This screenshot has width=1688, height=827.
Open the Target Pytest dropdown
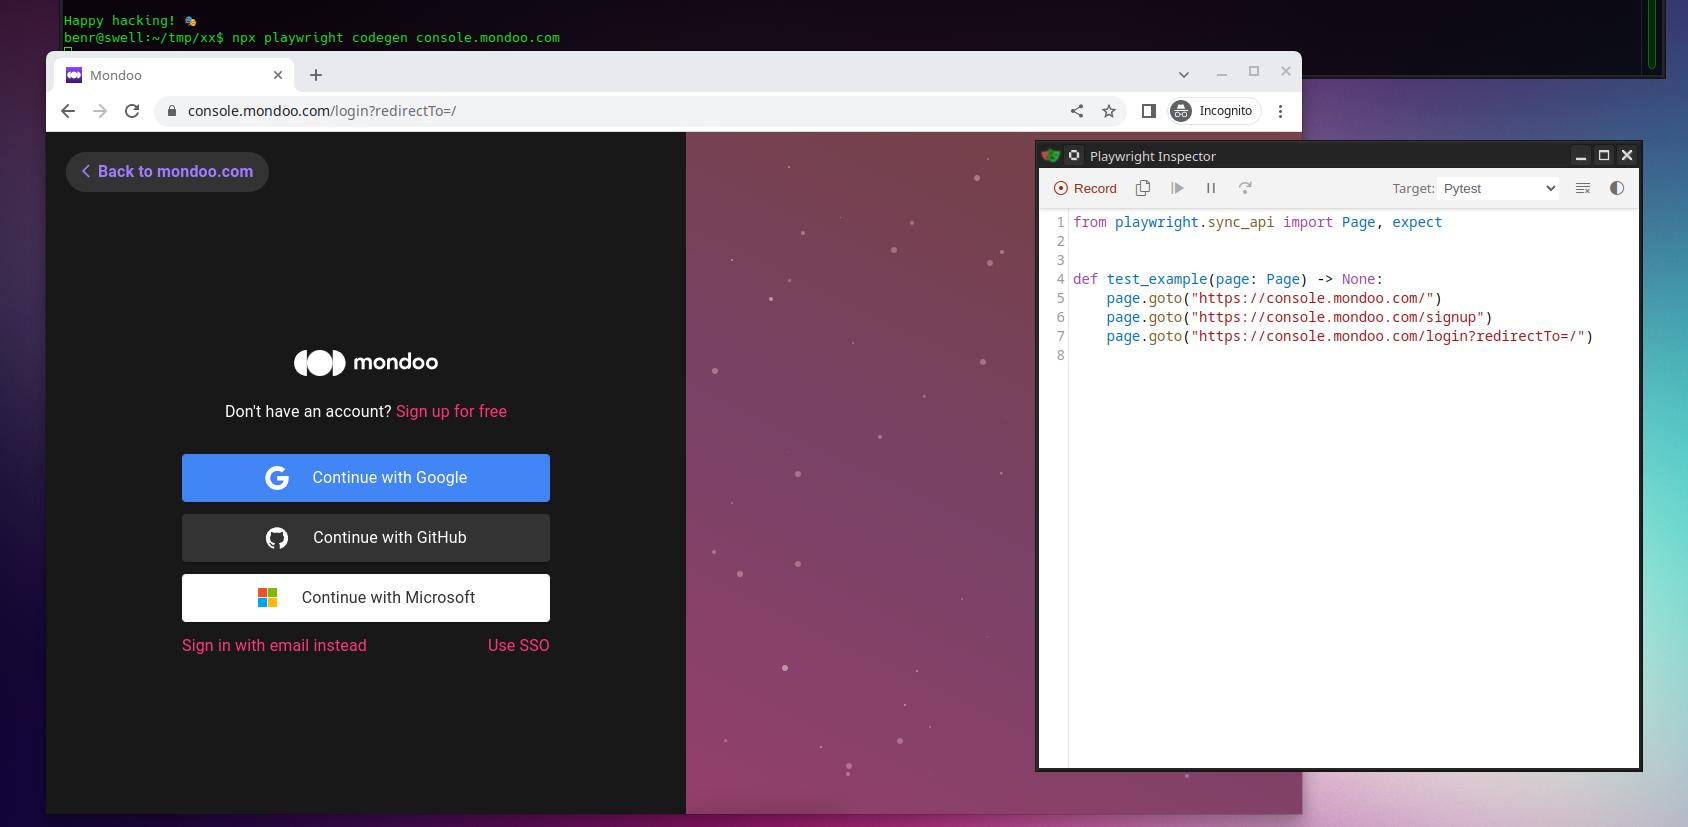(1498, 188)
